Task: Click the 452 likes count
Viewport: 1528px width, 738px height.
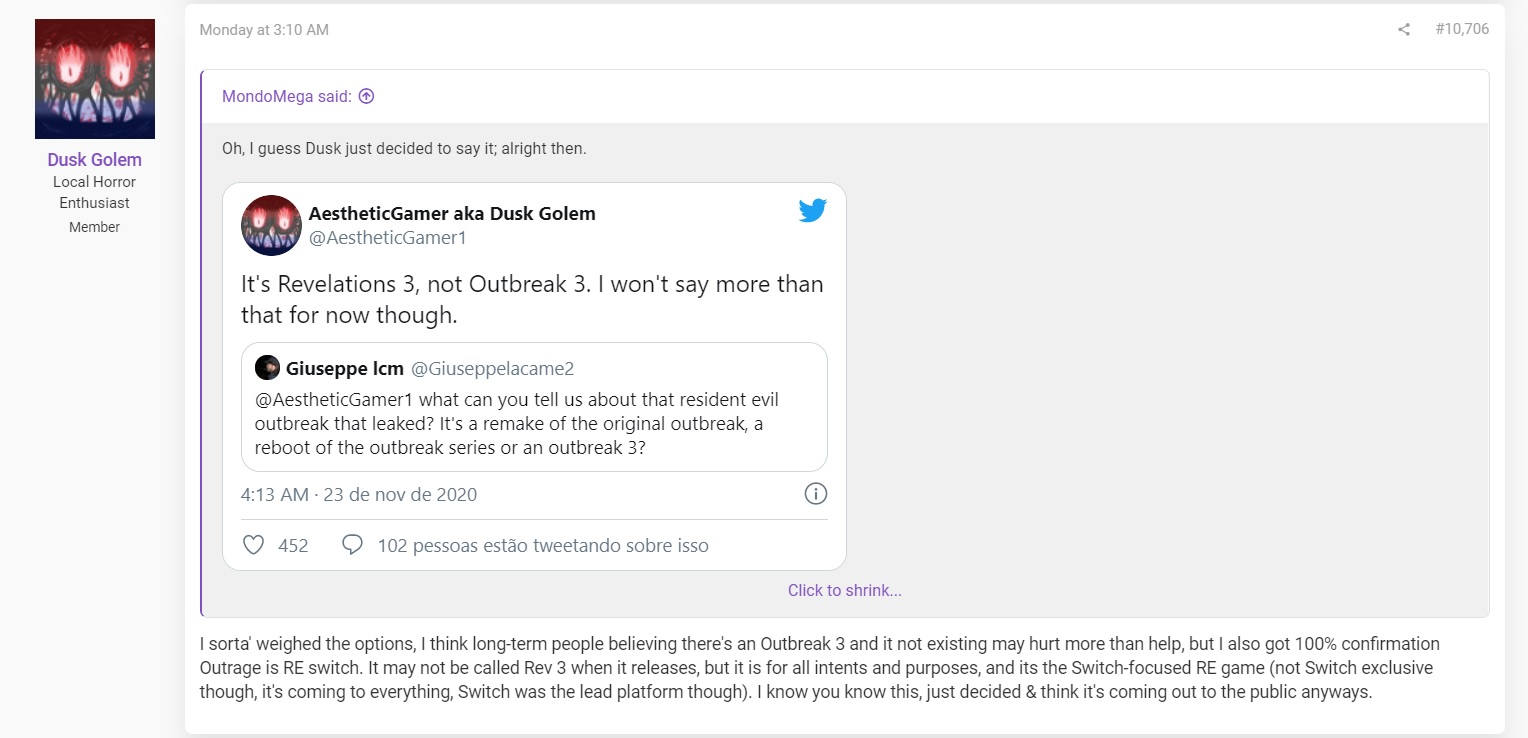Action: 293,546
